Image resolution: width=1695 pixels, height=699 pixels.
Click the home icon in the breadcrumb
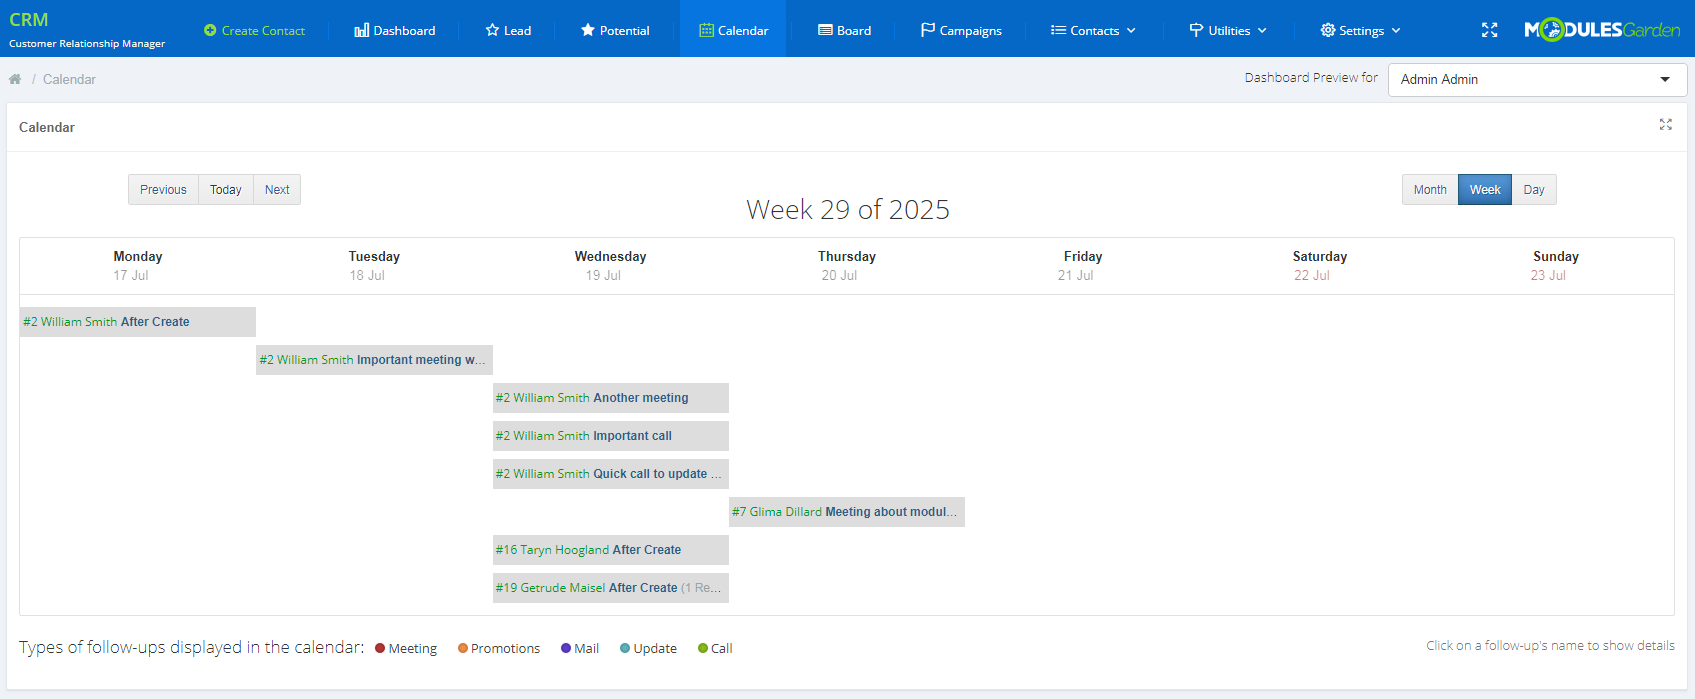(15, 79)
